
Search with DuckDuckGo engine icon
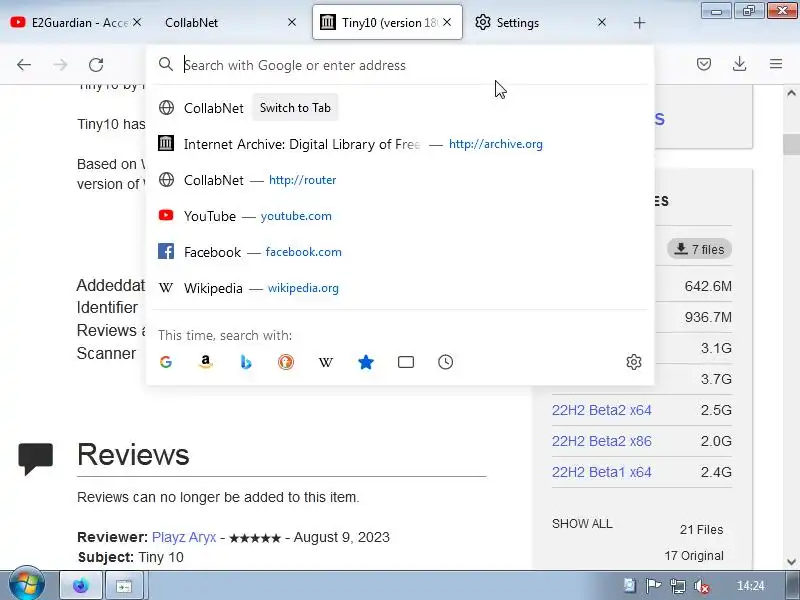[x=286, y=362]
